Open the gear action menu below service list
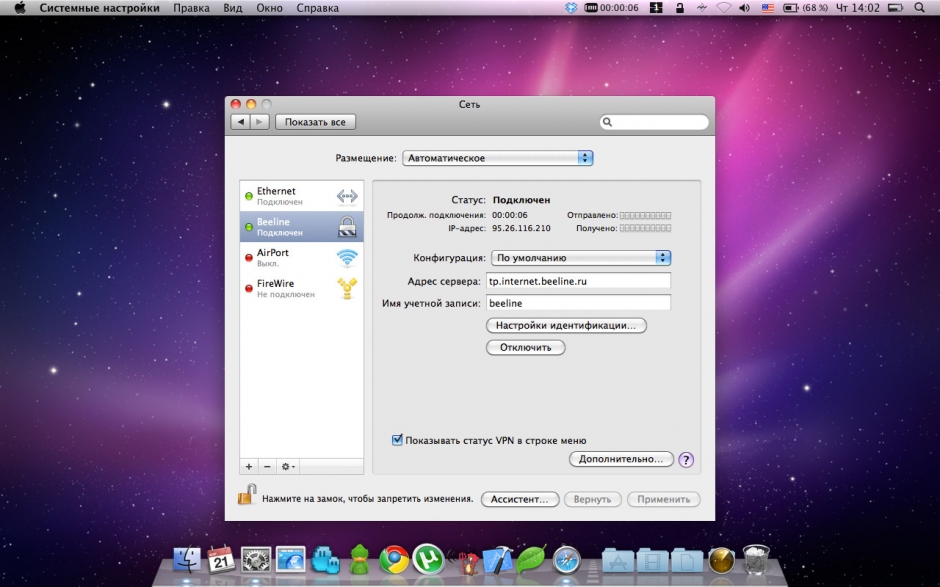The image size is (940, 587). pos(288,466)
